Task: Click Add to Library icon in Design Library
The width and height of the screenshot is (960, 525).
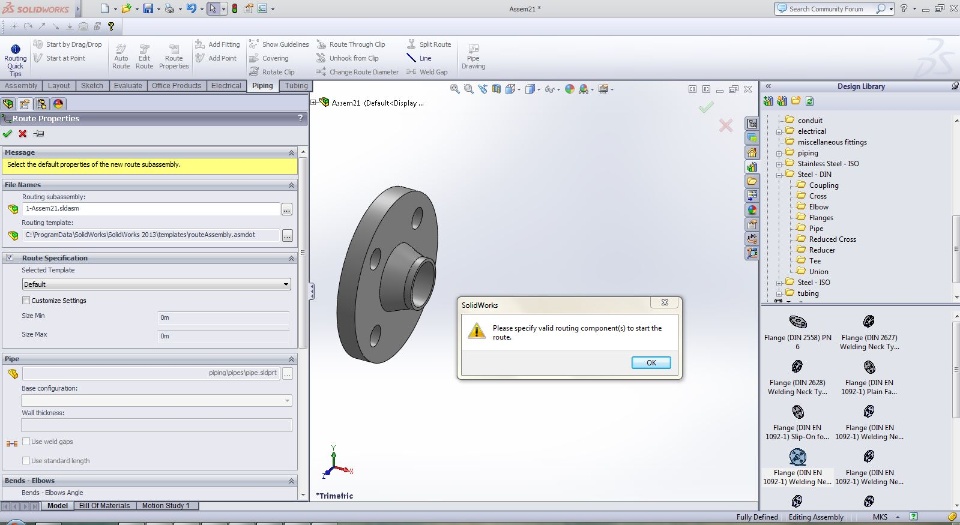Action: click(x=768, y=101)
